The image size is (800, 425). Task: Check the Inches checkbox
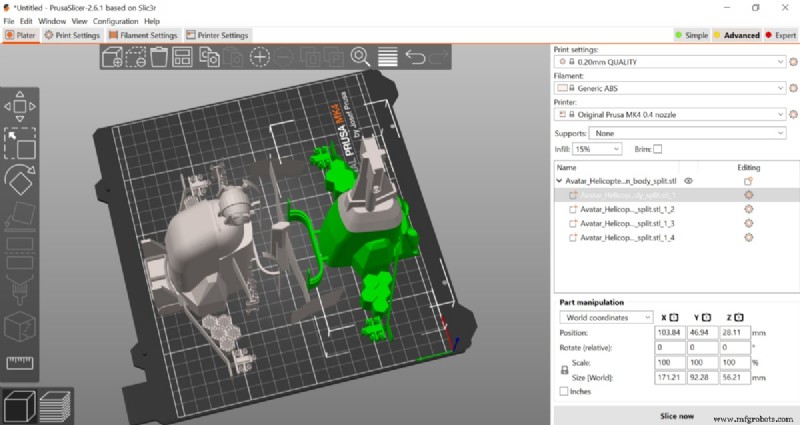(564, 391)
